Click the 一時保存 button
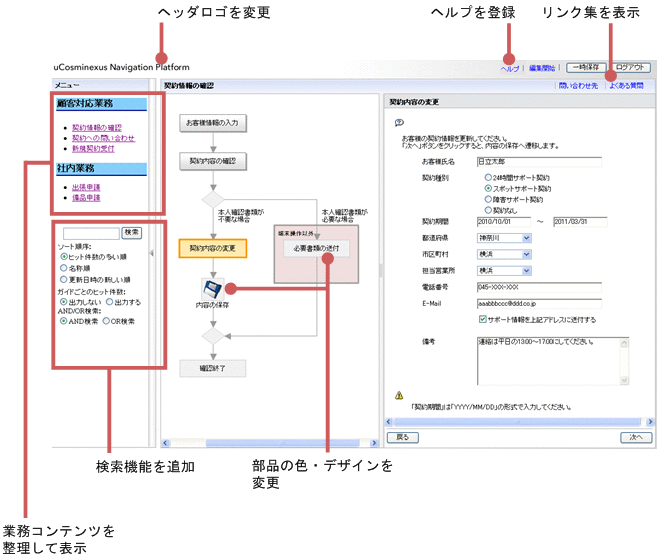This screenshot has height=560, width=661. pyautogui.click(x=586, y=67)
